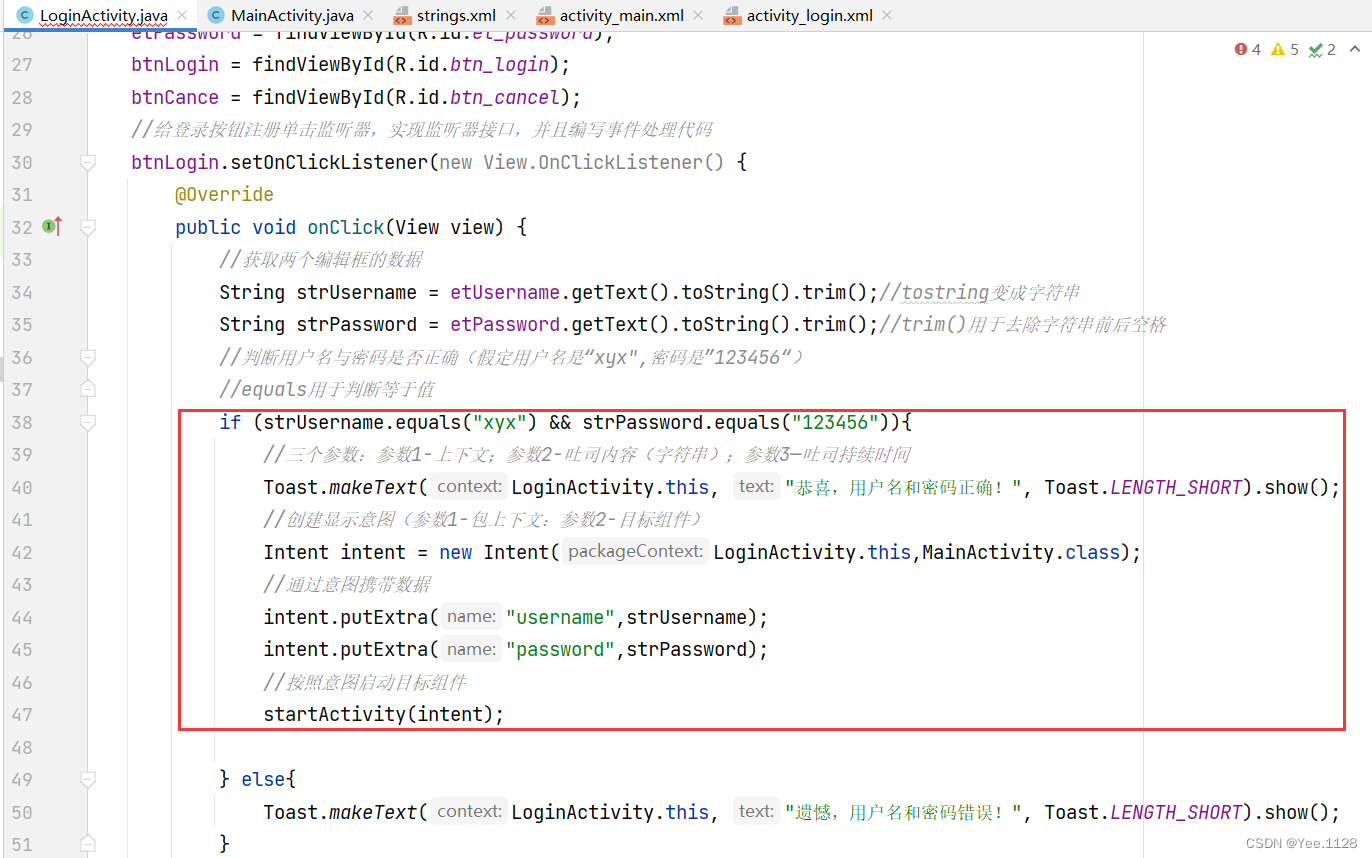The width and height of the screenshot is (1372, 858).
Task: Click the 'name:' hint on line 44
Action: 471,616
